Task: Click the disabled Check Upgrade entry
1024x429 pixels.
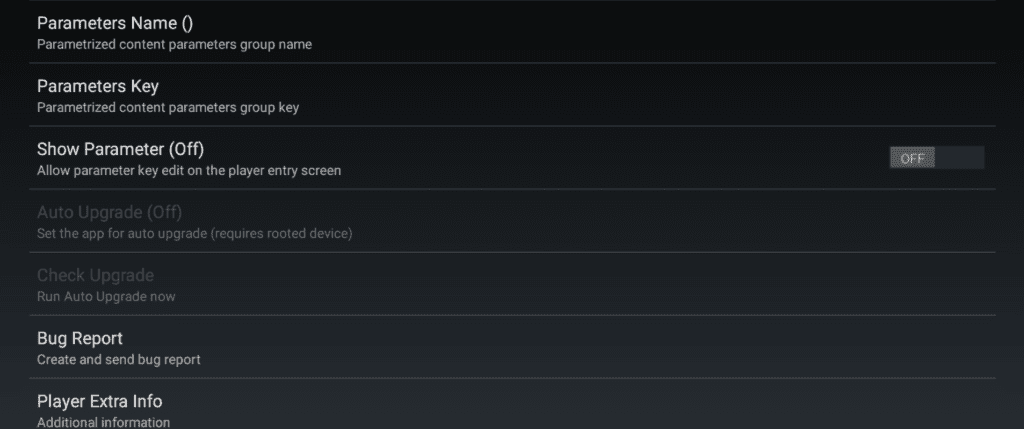Action: click(x=95, y=275)
